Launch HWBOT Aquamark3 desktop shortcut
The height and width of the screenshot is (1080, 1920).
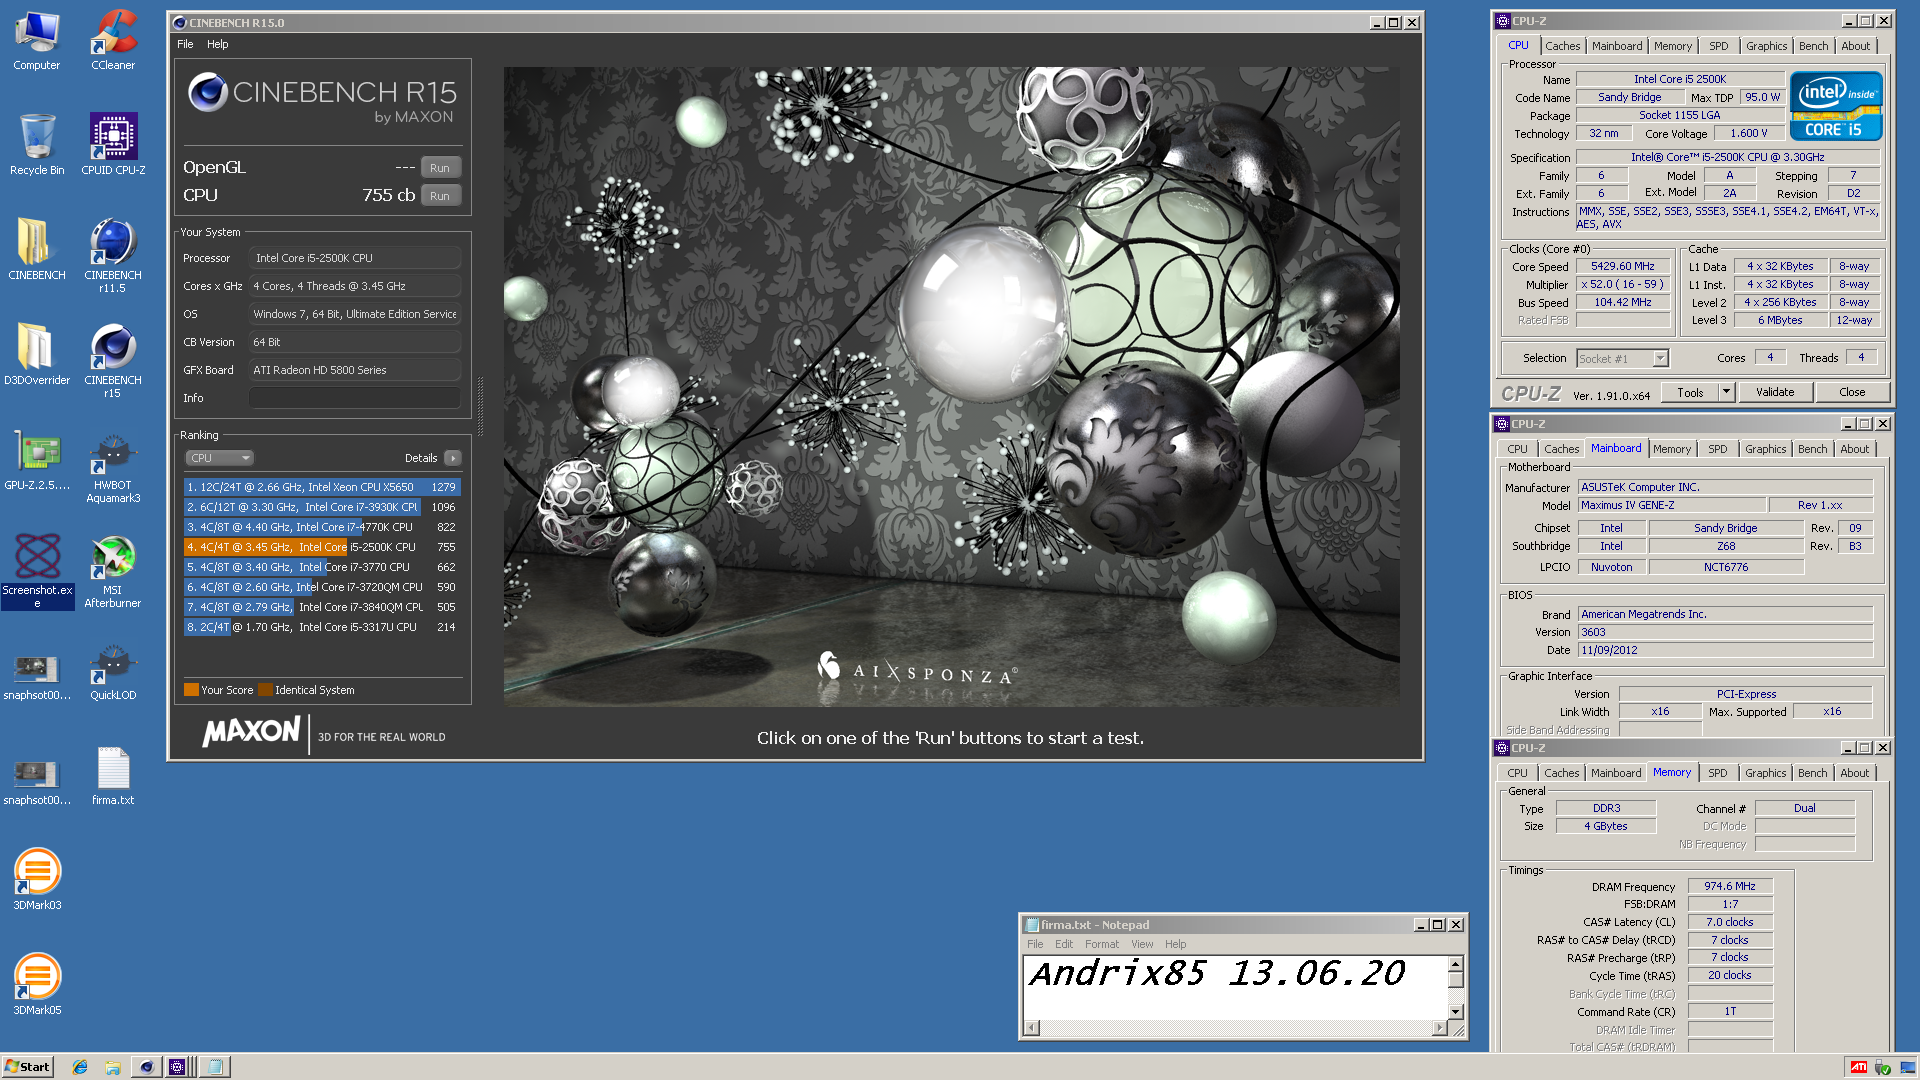[113, 468]
